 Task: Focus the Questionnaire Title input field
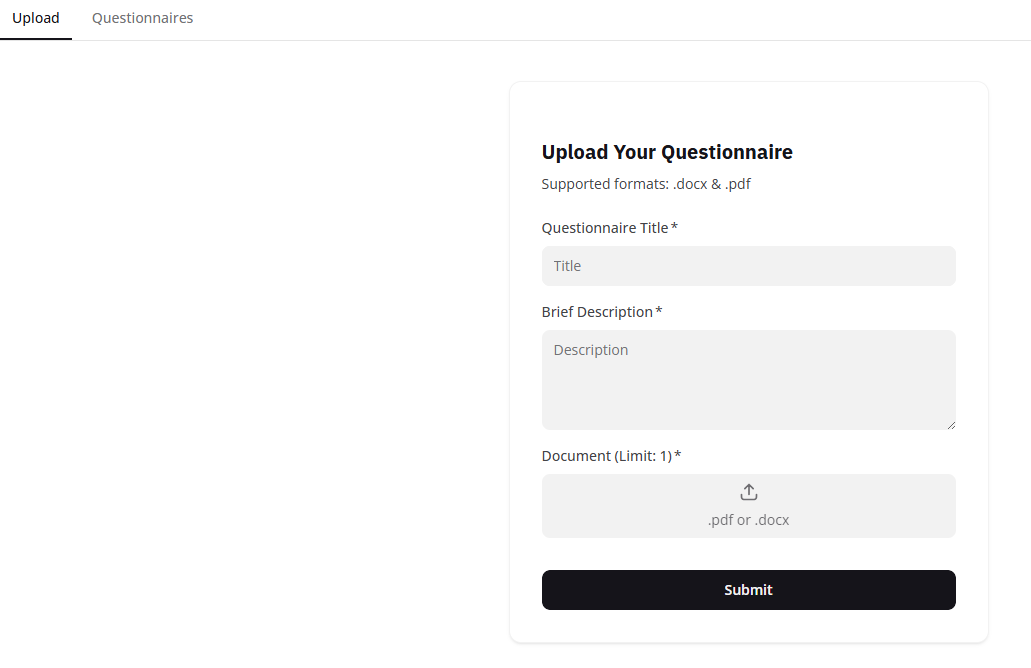pos(748,266)
